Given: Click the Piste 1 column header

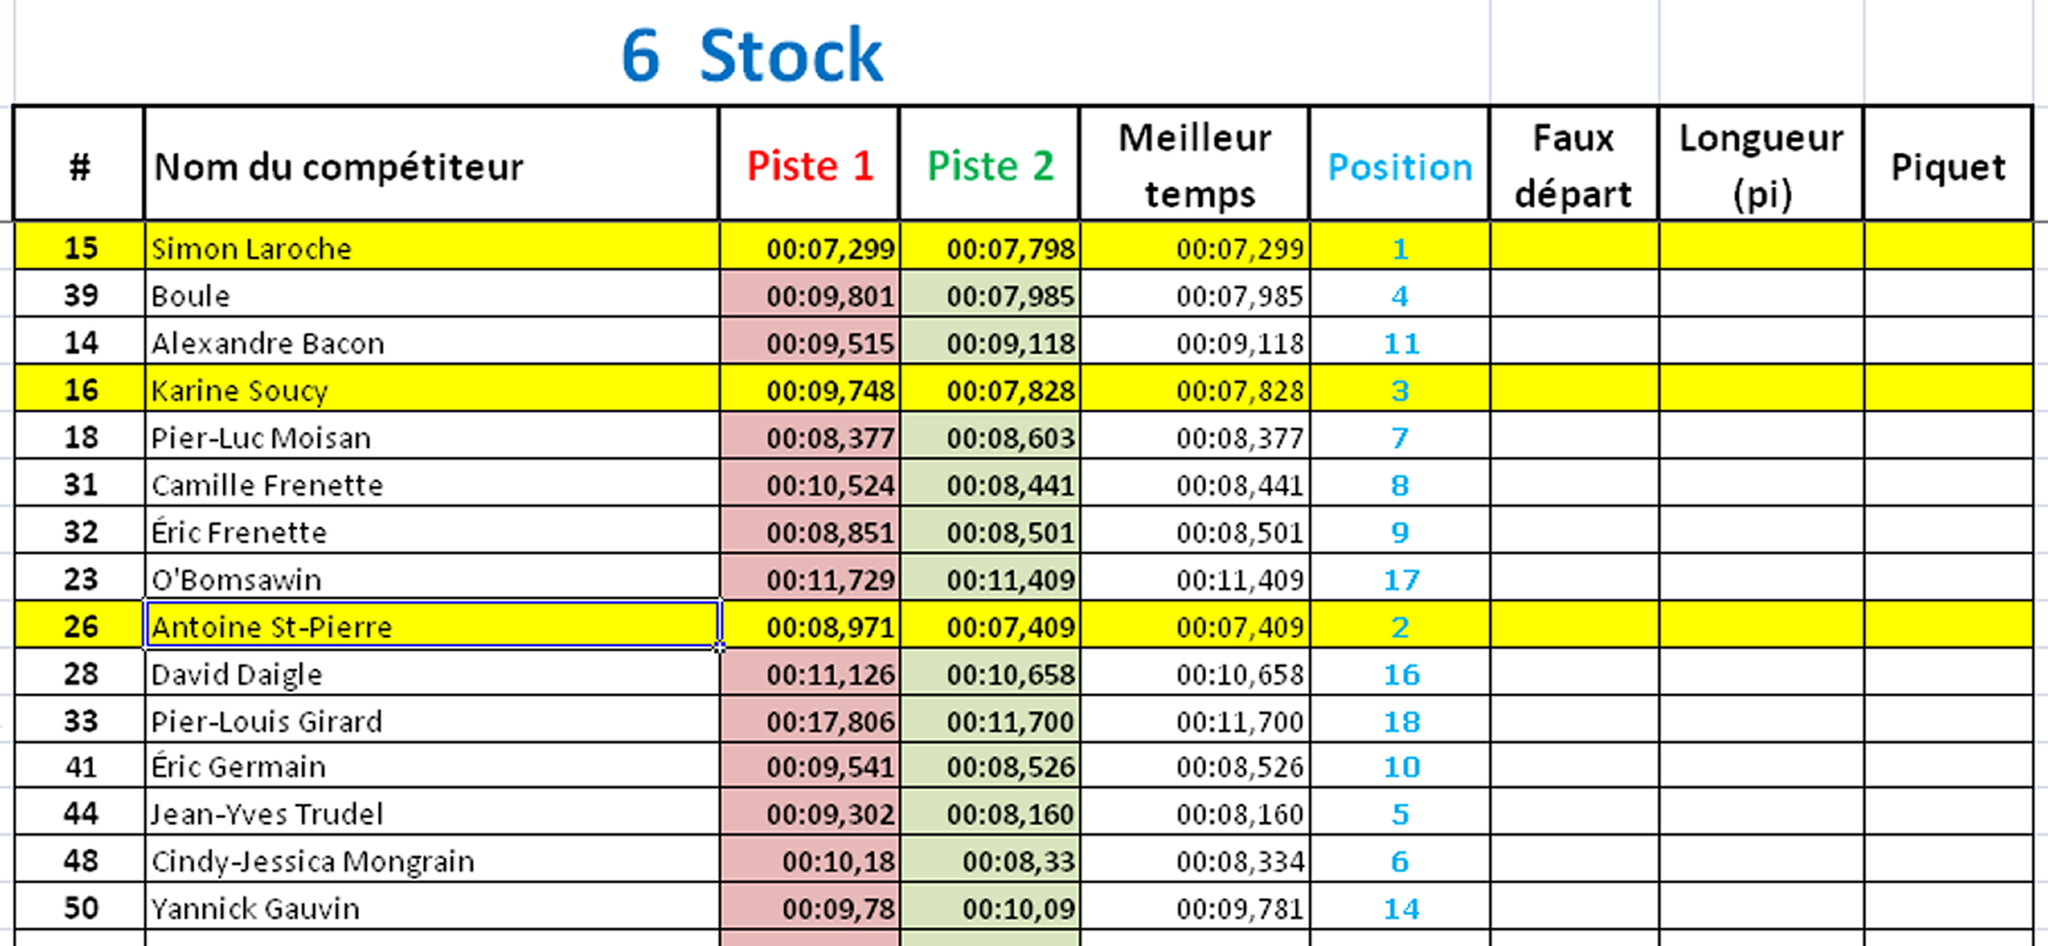Looking at the screenshot, I should tap(809, 164).
